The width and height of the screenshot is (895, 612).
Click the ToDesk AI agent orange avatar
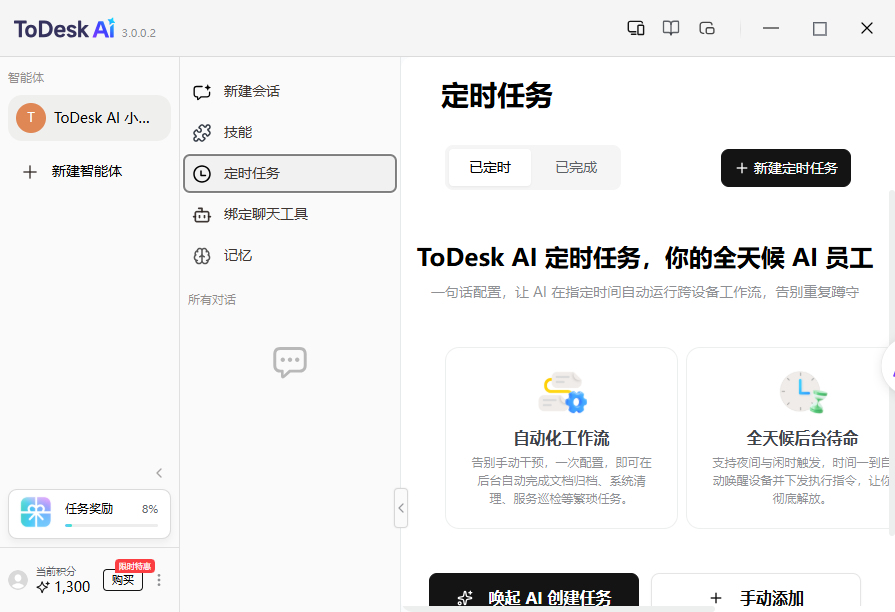click(31, 118)
